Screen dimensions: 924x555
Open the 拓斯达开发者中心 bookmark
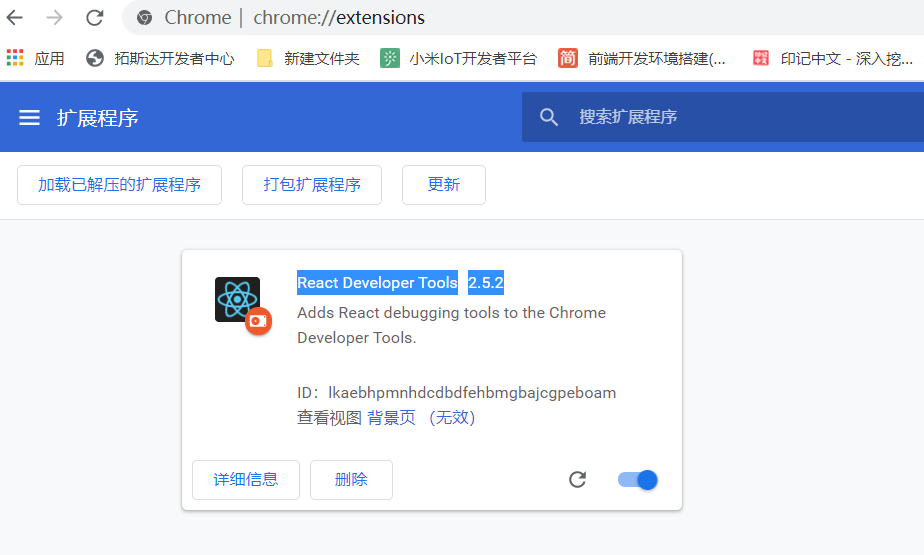pyautogui.click(x=160, y=58)
